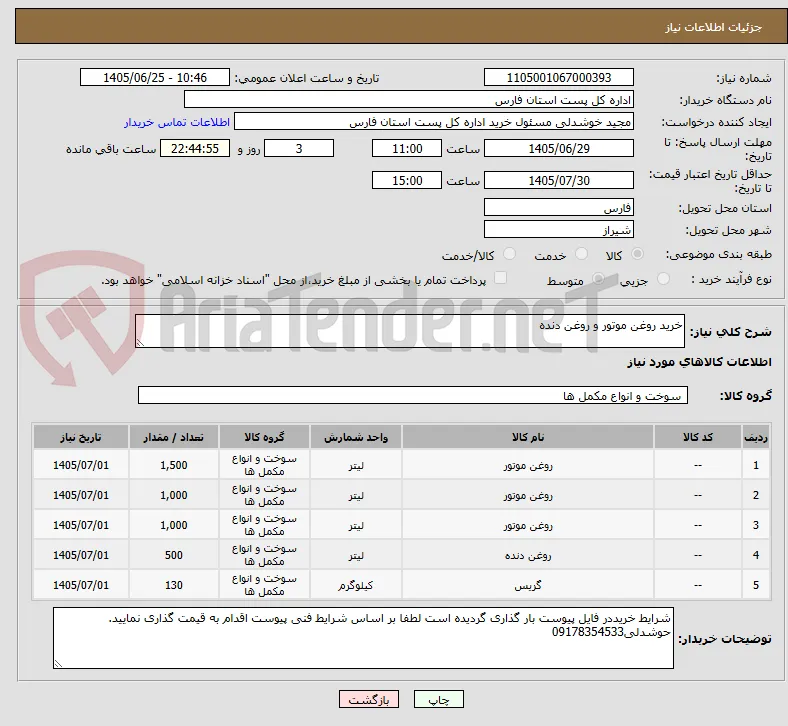
Task: Select the خدمت radio button
Action: pos(581,254)
